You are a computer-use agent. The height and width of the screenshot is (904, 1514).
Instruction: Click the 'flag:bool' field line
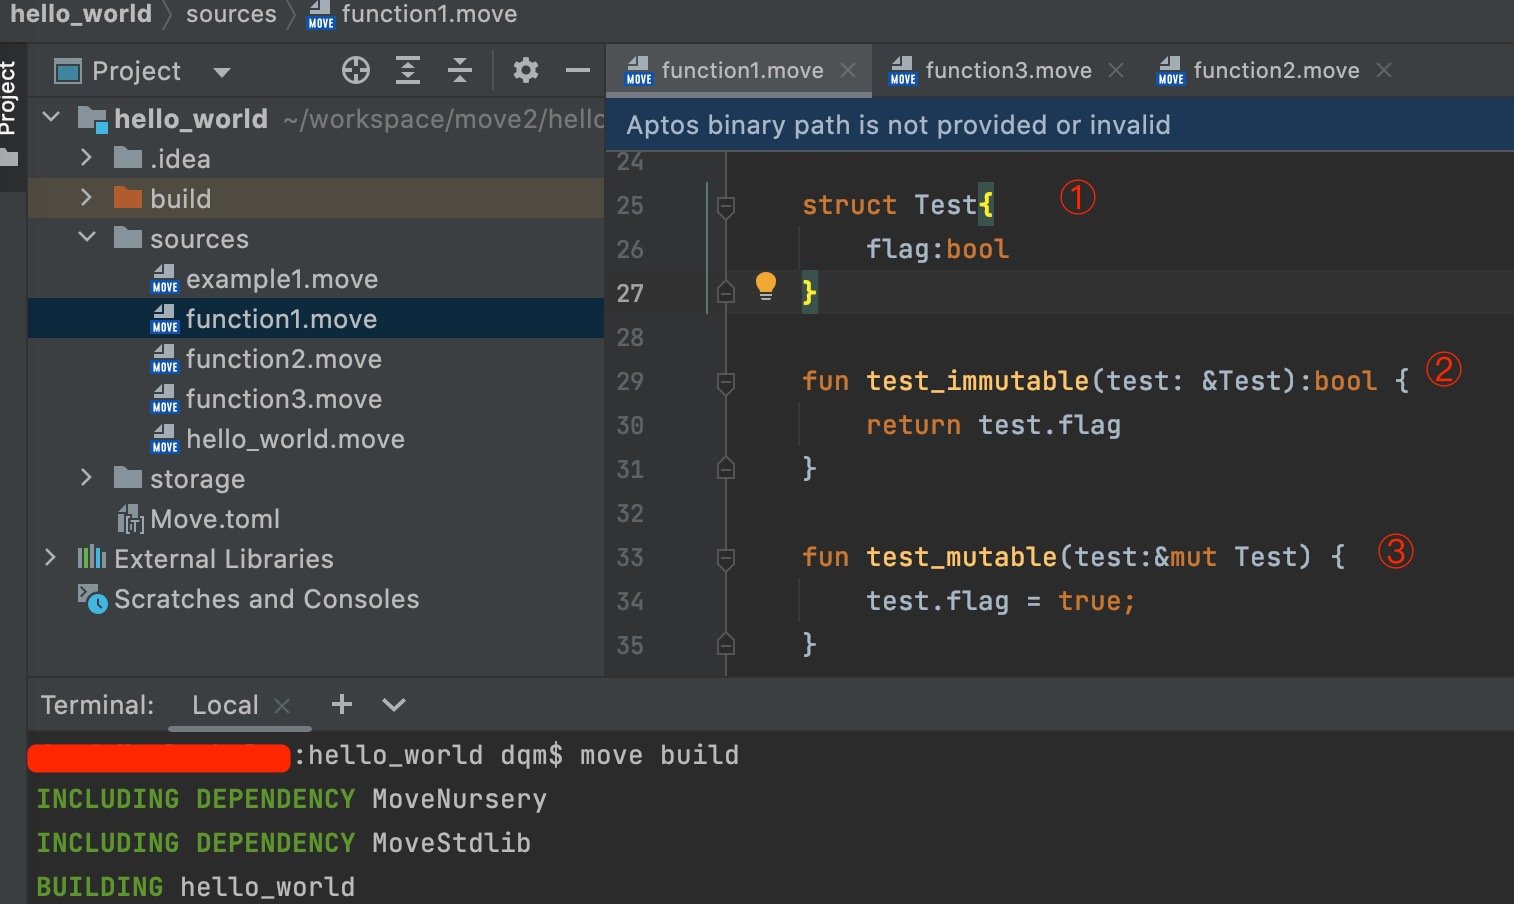(937, 249)
